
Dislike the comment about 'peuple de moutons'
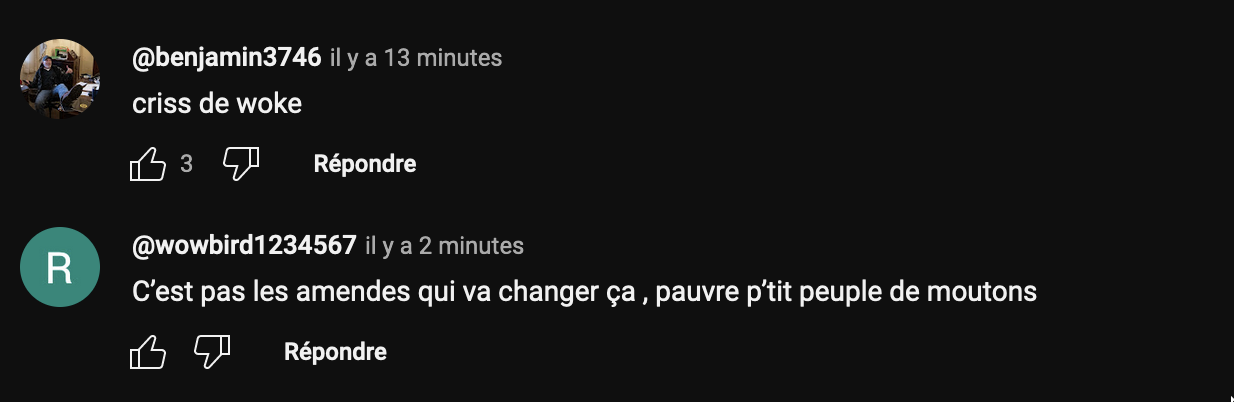212,352
